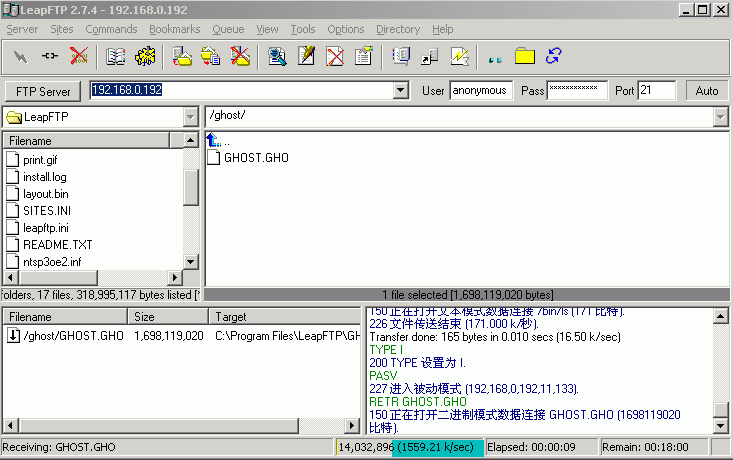Click the Port field showing 21
This screenshot has height=460, width=733.
(657, 90)
